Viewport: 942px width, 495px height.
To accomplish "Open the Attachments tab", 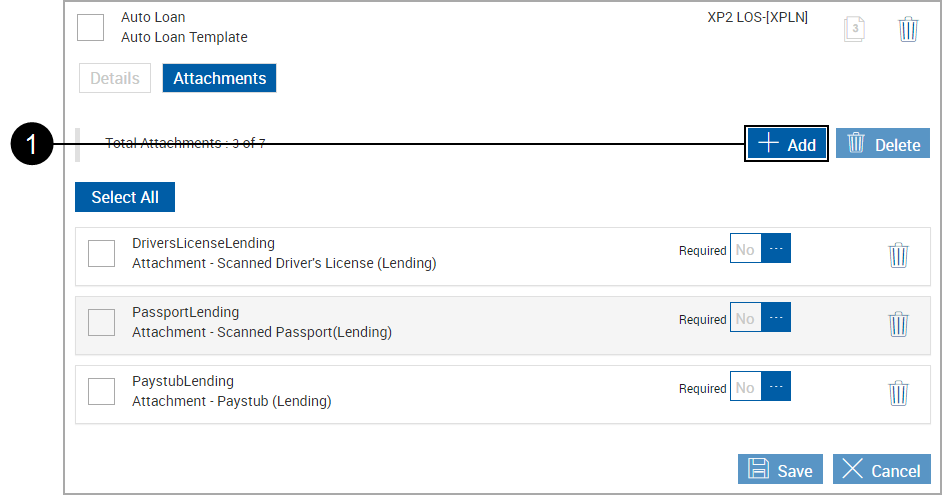I will click(x=219, y=78).
